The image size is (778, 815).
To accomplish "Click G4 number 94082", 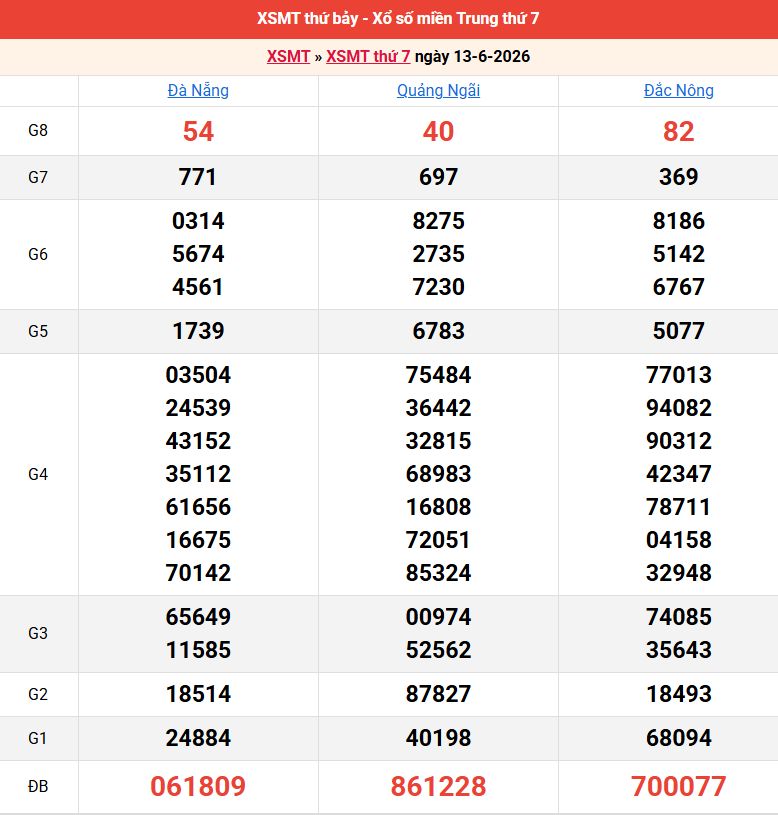I will [x=679, y=408].
